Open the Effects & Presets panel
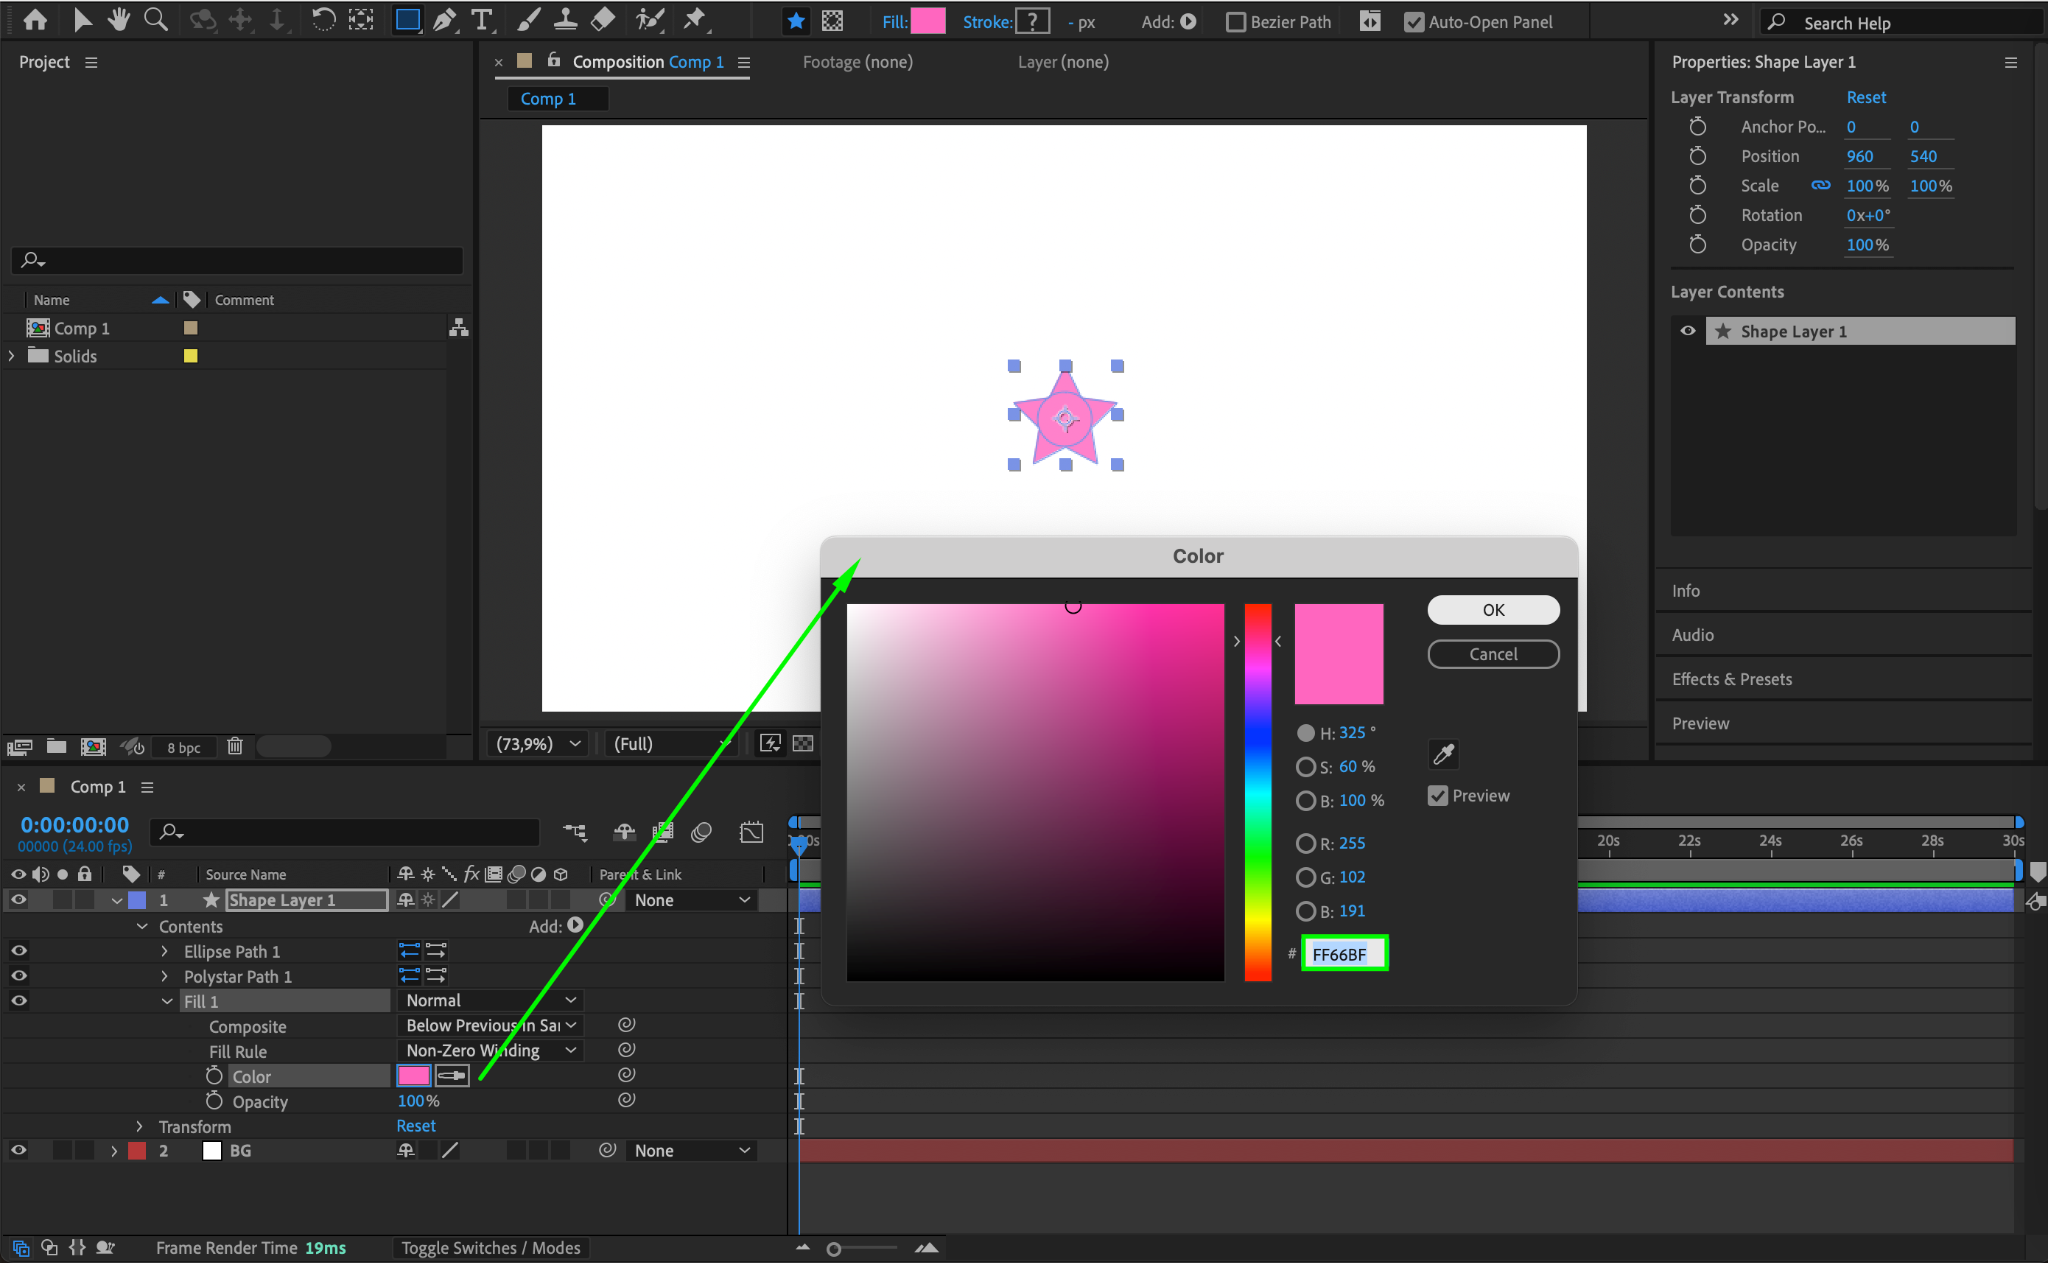The height and width of the screenshot is (1263, 2048). [1732, 679]
